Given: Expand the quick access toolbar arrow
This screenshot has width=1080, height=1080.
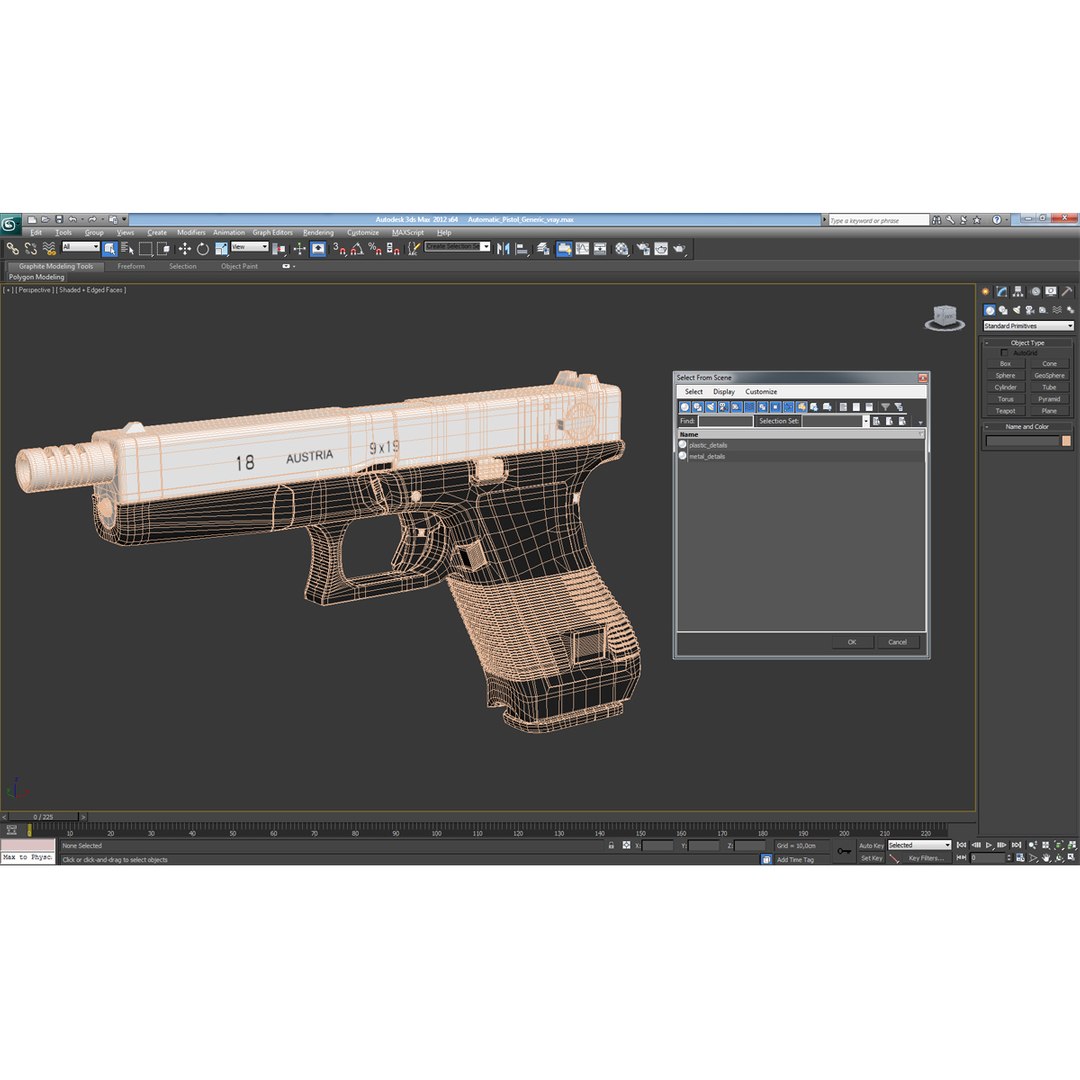Looking at the screenshot, I should coord(124,220).
